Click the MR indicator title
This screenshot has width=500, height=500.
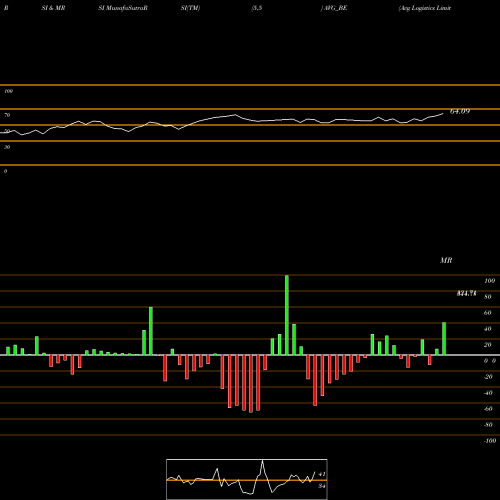pyautogui.click(x=446, y=260)
